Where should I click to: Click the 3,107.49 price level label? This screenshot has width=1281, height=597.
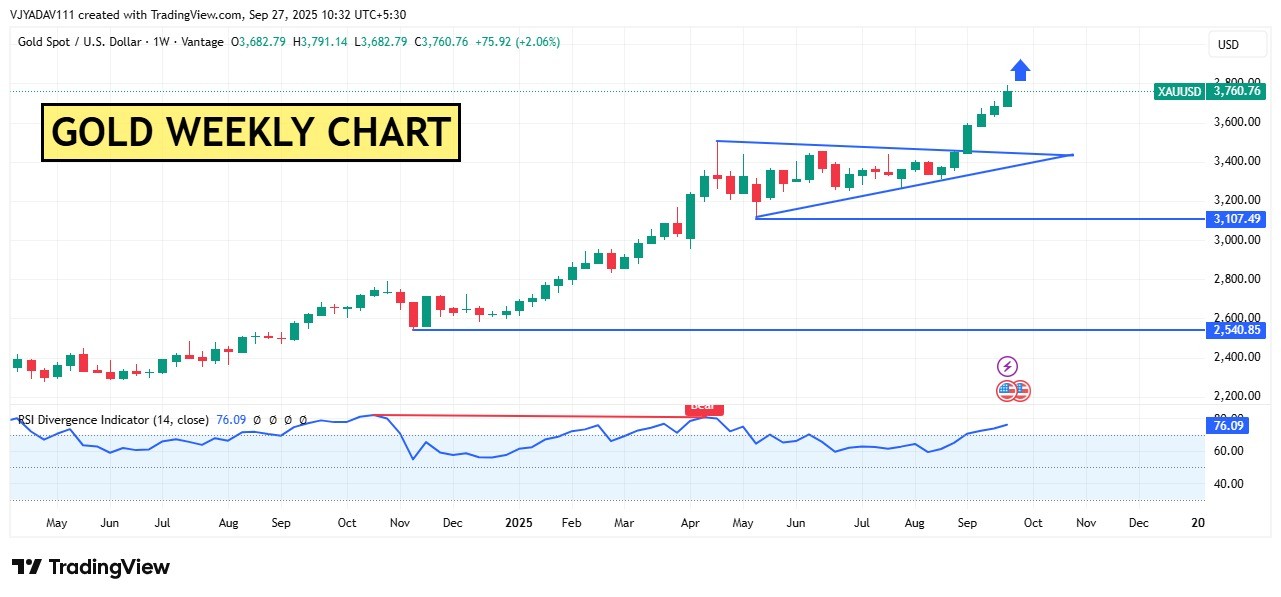(x=1237, y=219)
